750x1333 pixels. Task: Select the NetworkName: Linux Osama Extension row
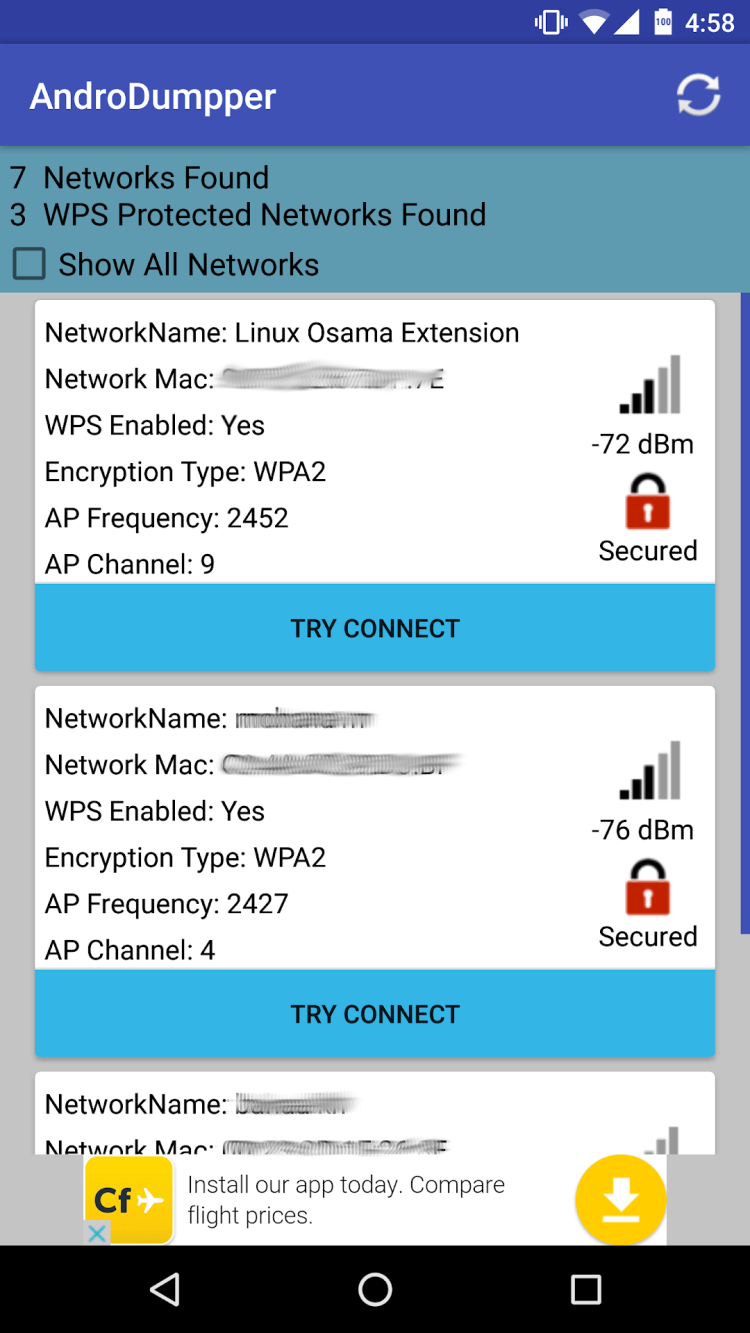pyautogui.click(x=282, y=333)
